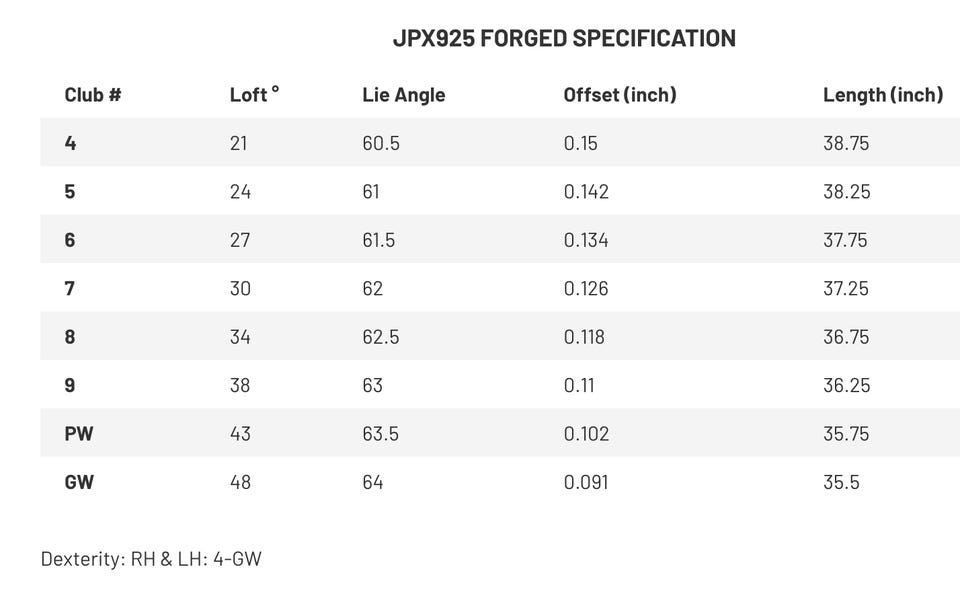This screenshot has width=960, height=600.
Task: Click length value 38.75 for club 4
Action: (x=846, y=143)
